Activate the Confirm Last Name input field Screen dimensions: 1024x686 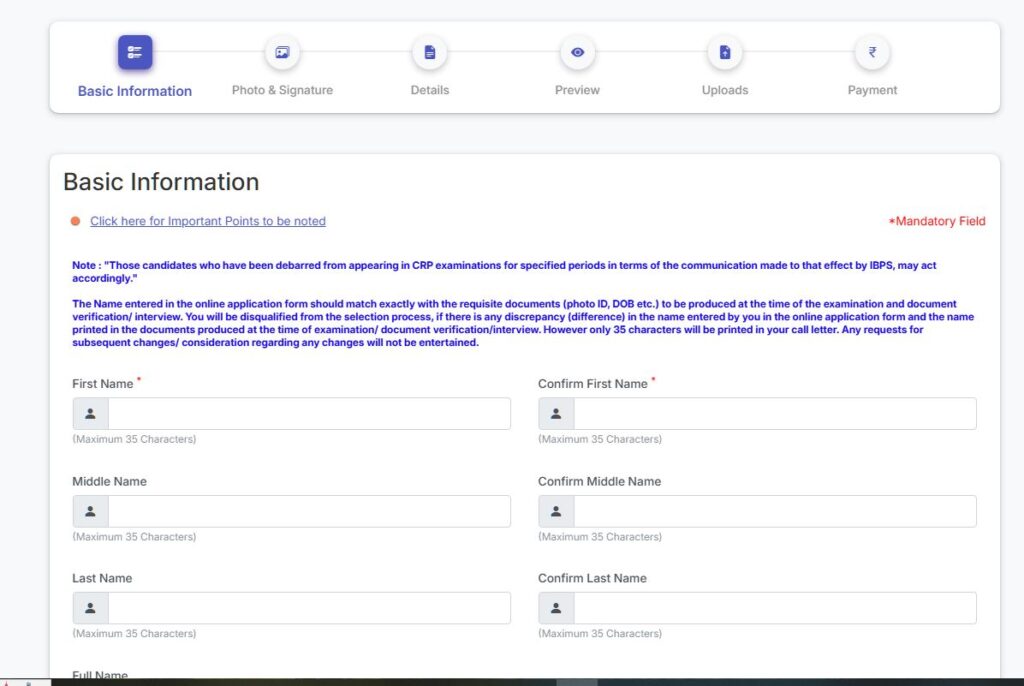[x=774, y=608]
